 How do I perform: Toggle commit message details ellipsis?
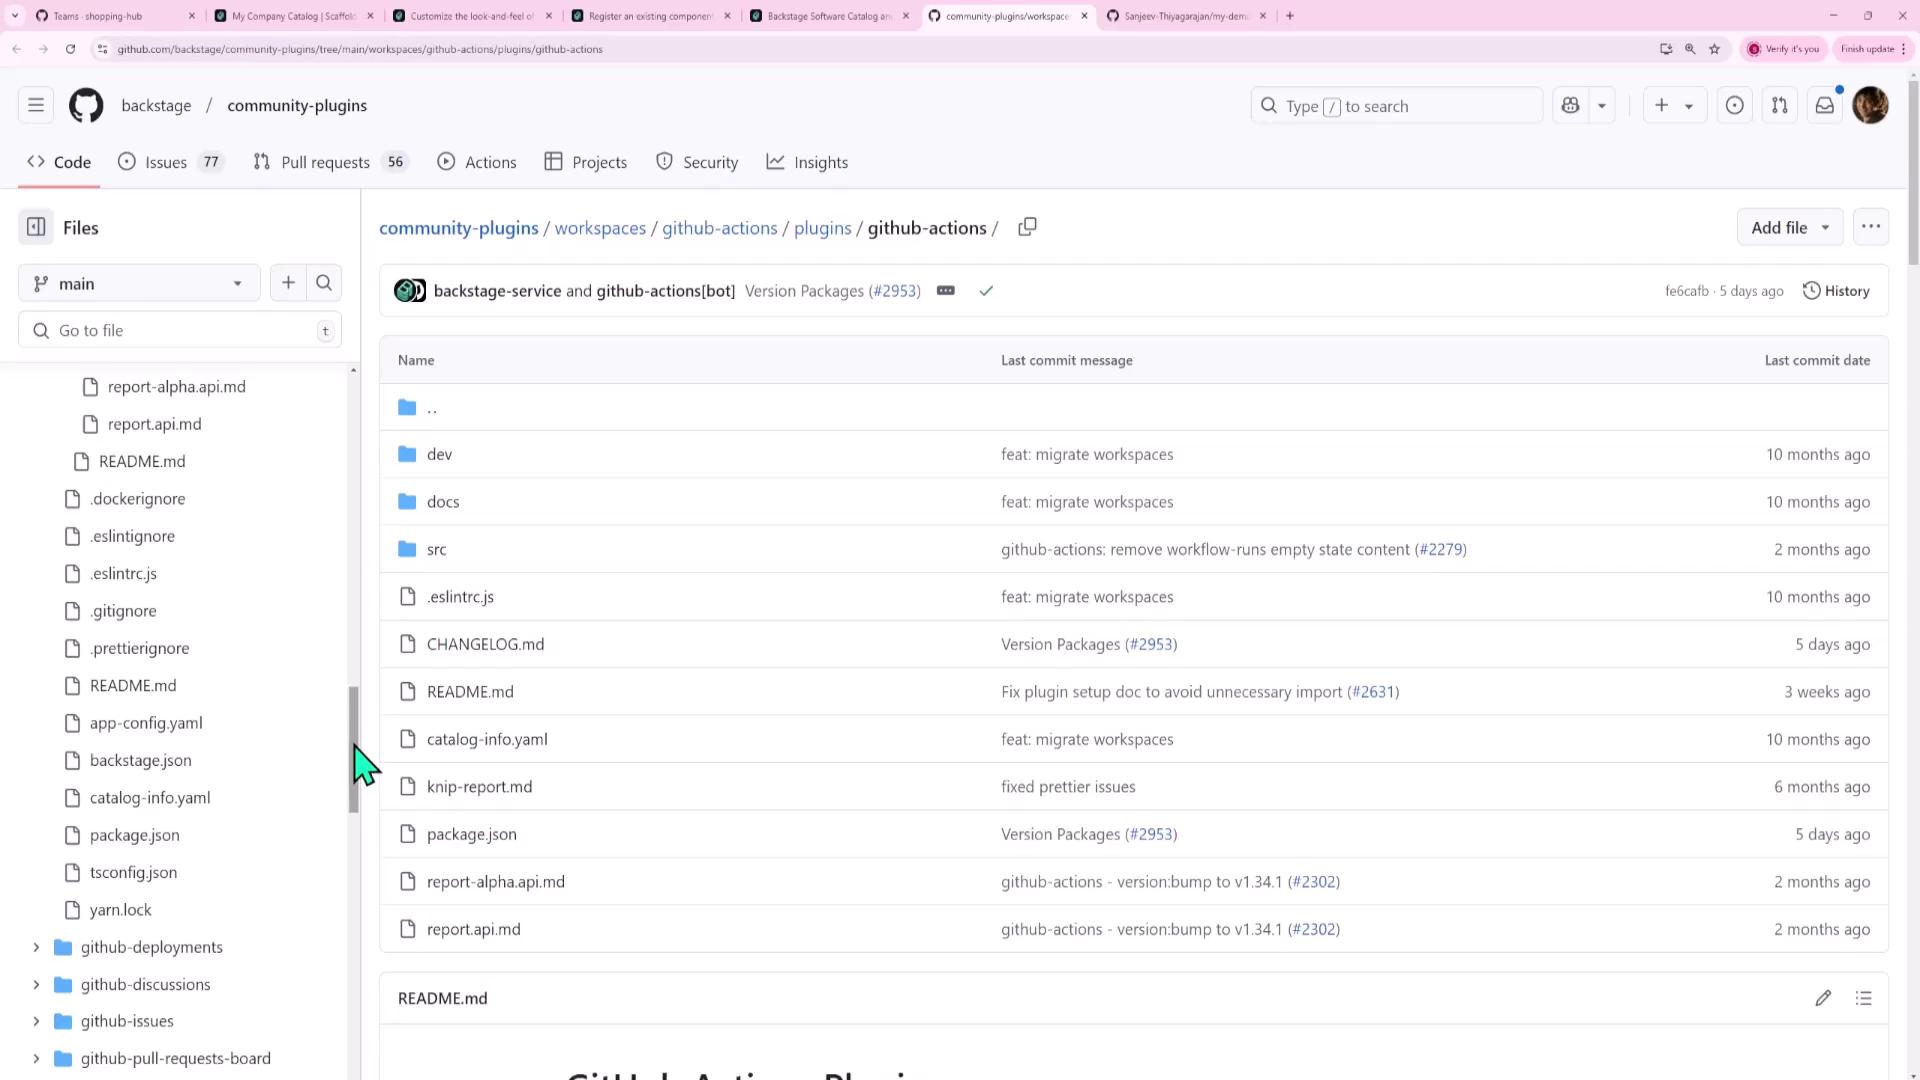coord(945,291)
